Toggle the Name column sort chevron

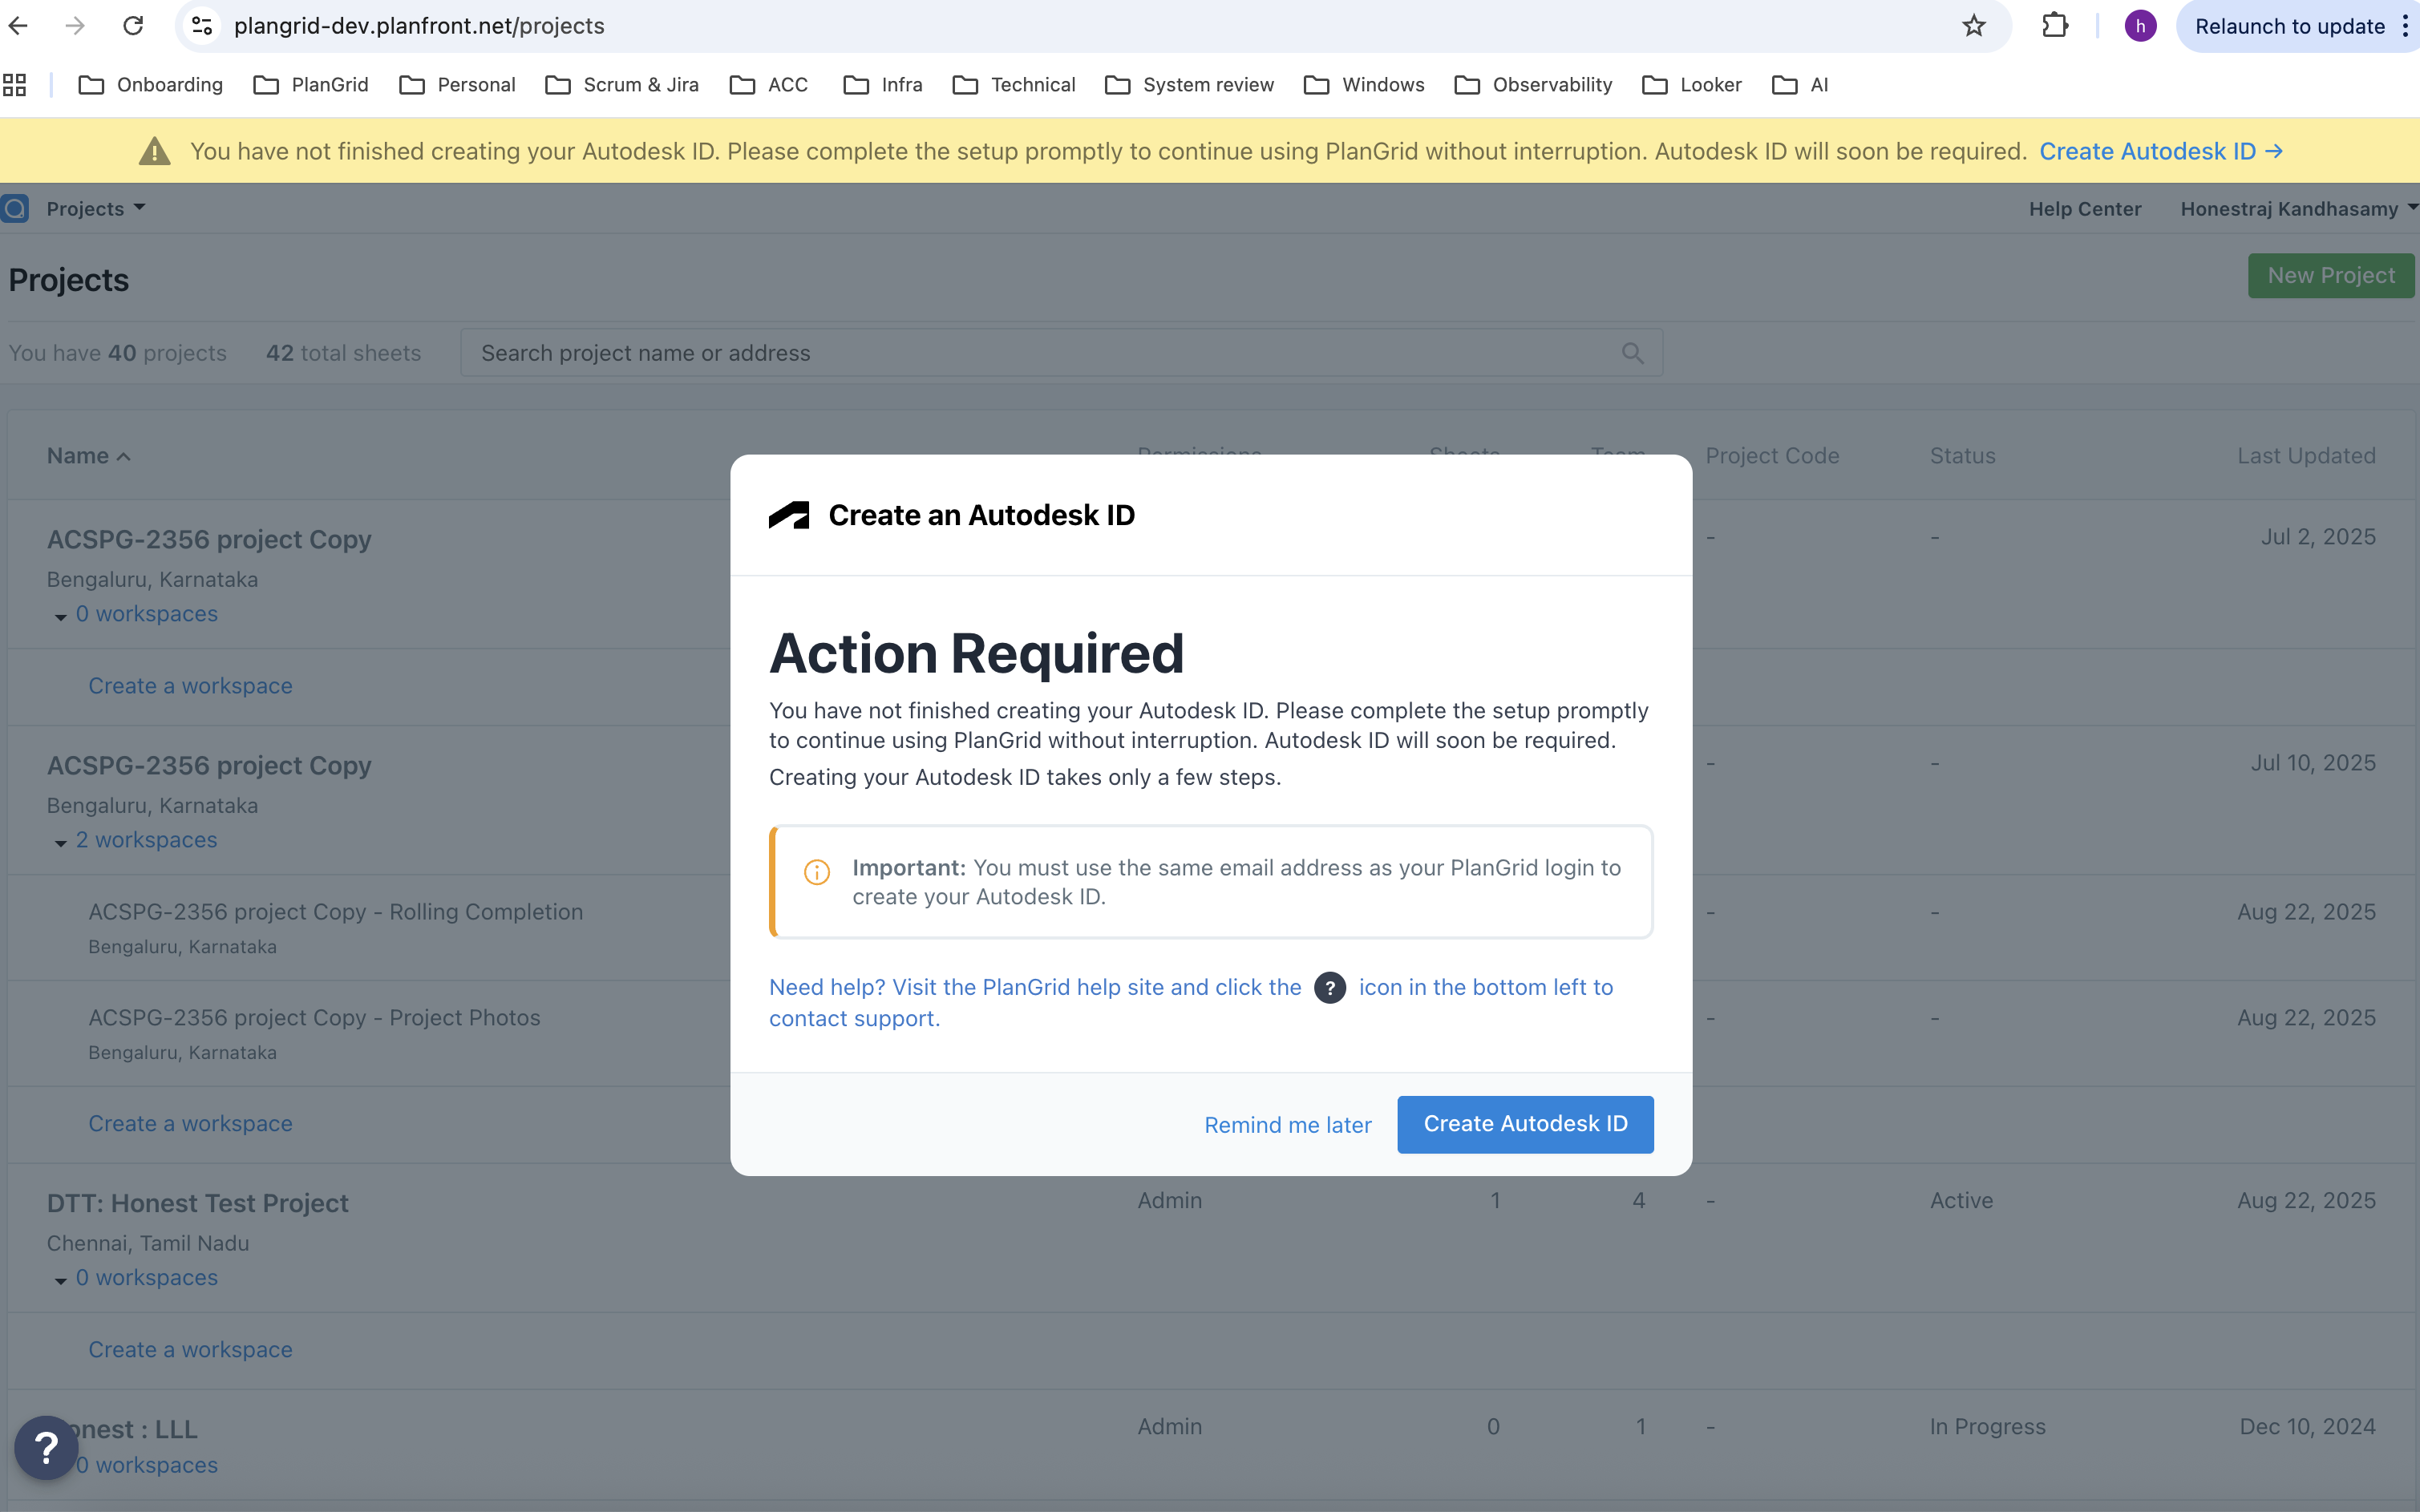click(x=123, y=456)
